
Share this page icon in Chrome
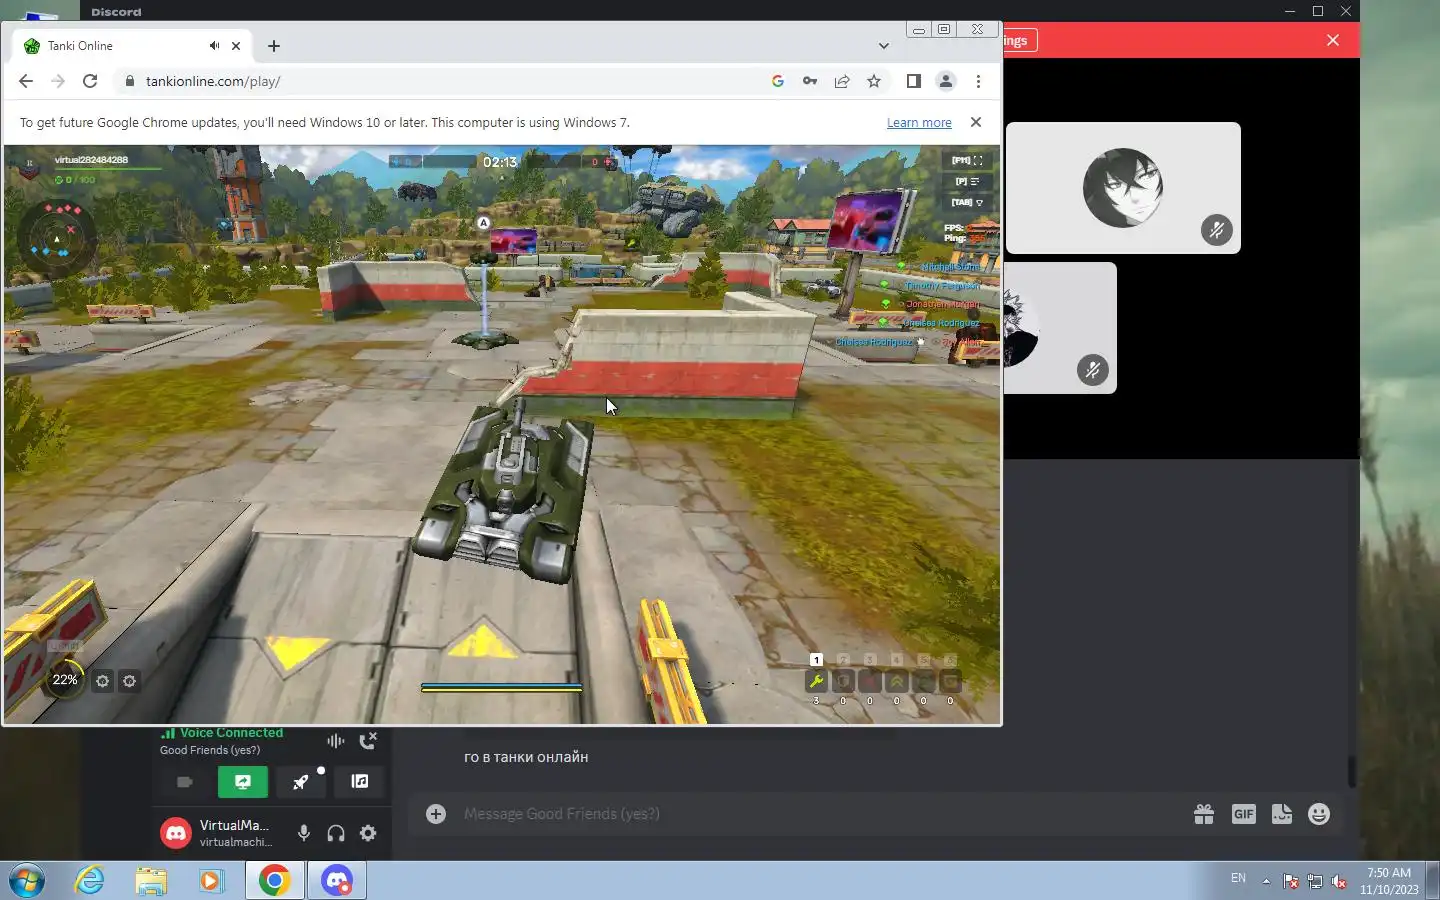tap(842, 81)
